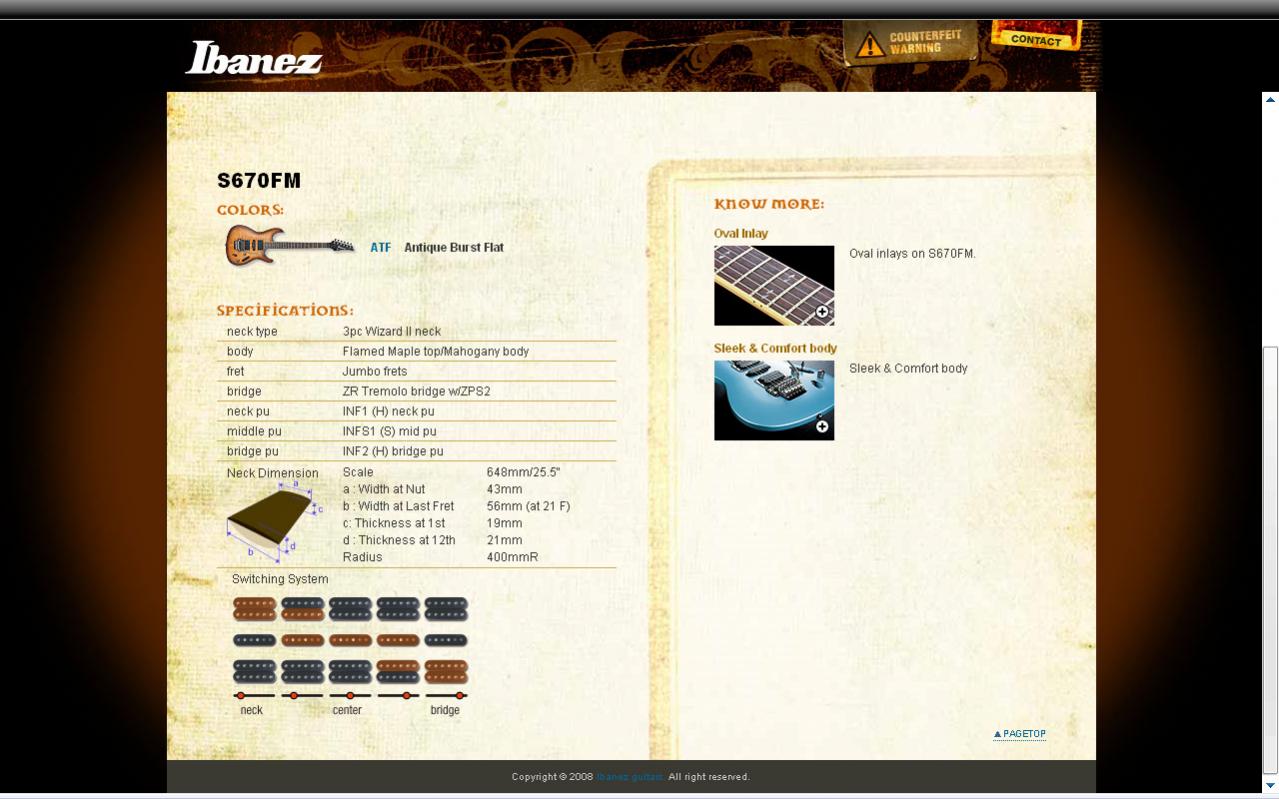Click the neck switch position marker
The image size is (1279, 799).
click(241, 696)
